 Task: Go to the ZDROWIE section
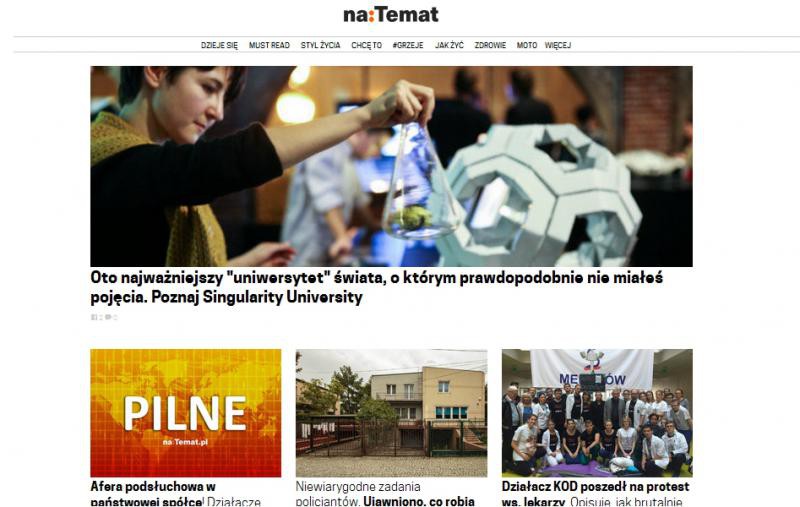(x=490, y=45)
